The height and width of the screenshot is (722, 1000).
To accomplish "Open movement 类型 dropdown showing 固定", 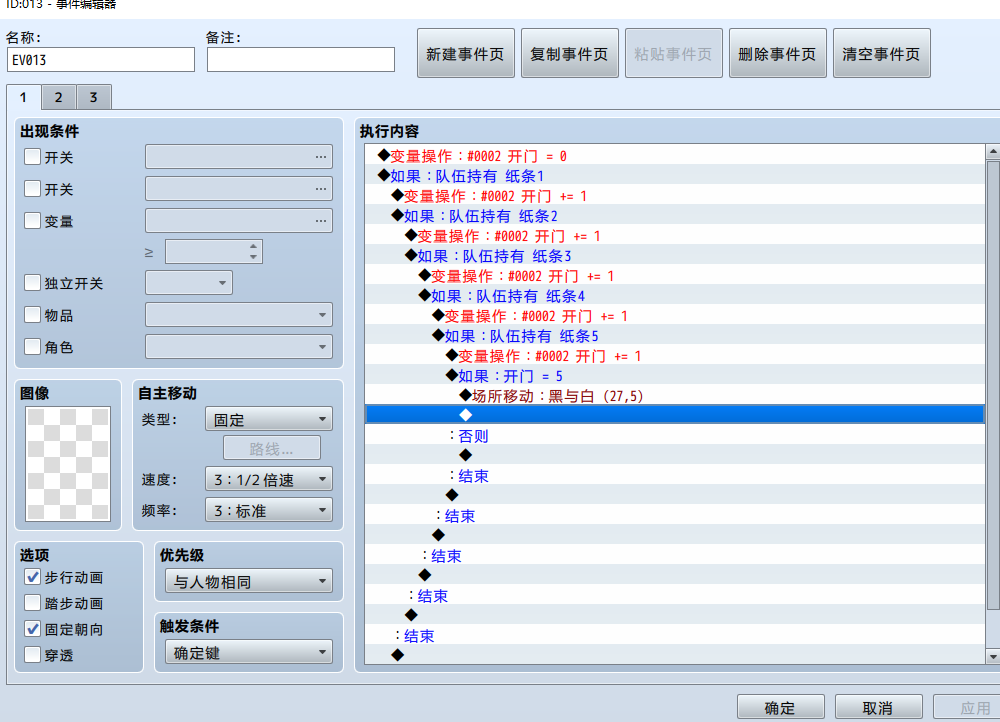I will click(269, 419).
